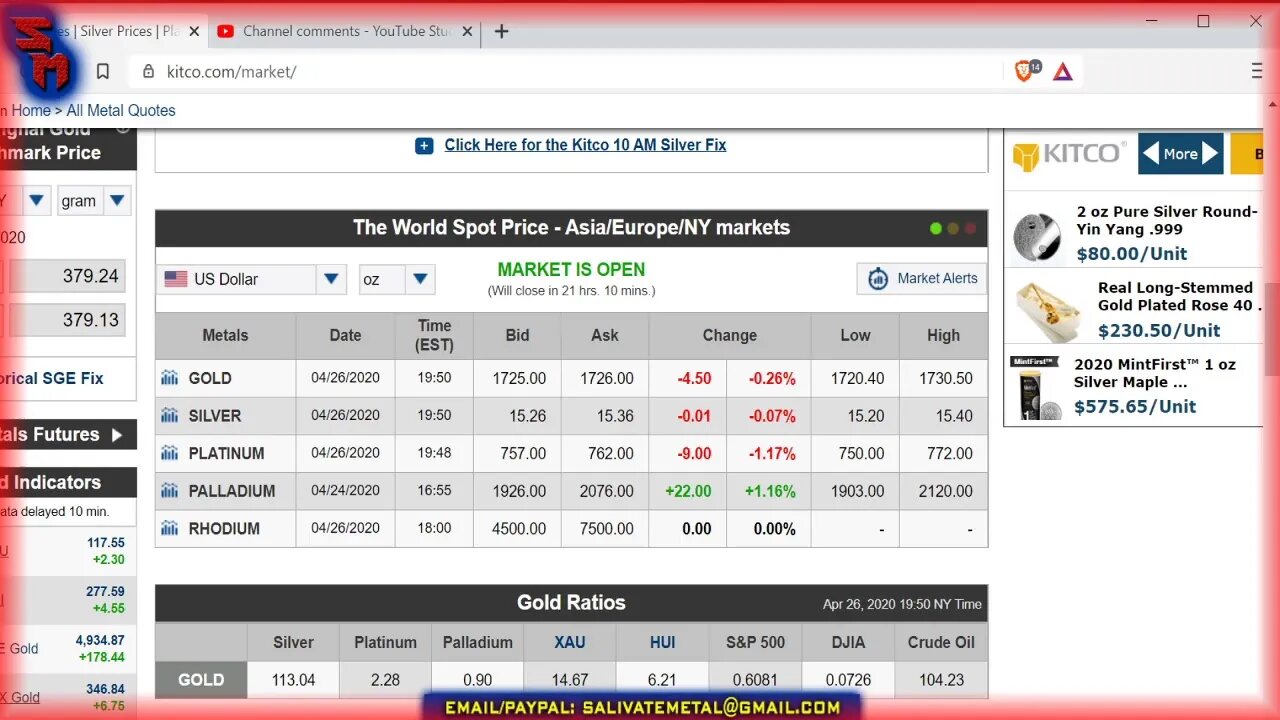Click the Gold Plated Rose thumbnail
This screenshot has width=1280, height=720.
click(1047, 312)
